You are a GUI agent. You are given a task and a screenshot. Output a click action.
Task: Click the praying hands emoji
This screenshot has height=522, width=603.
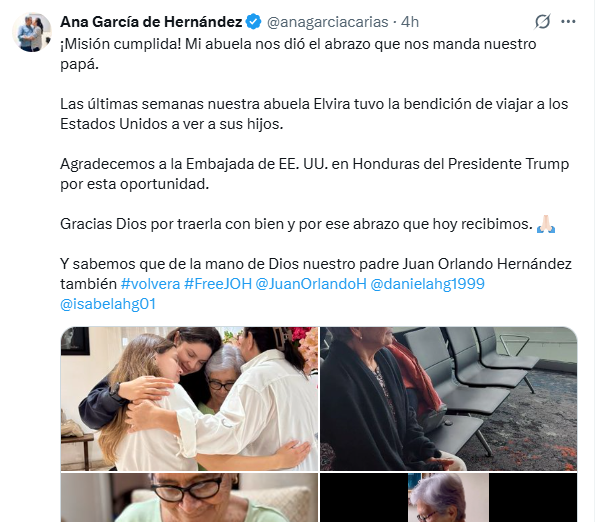546,224
